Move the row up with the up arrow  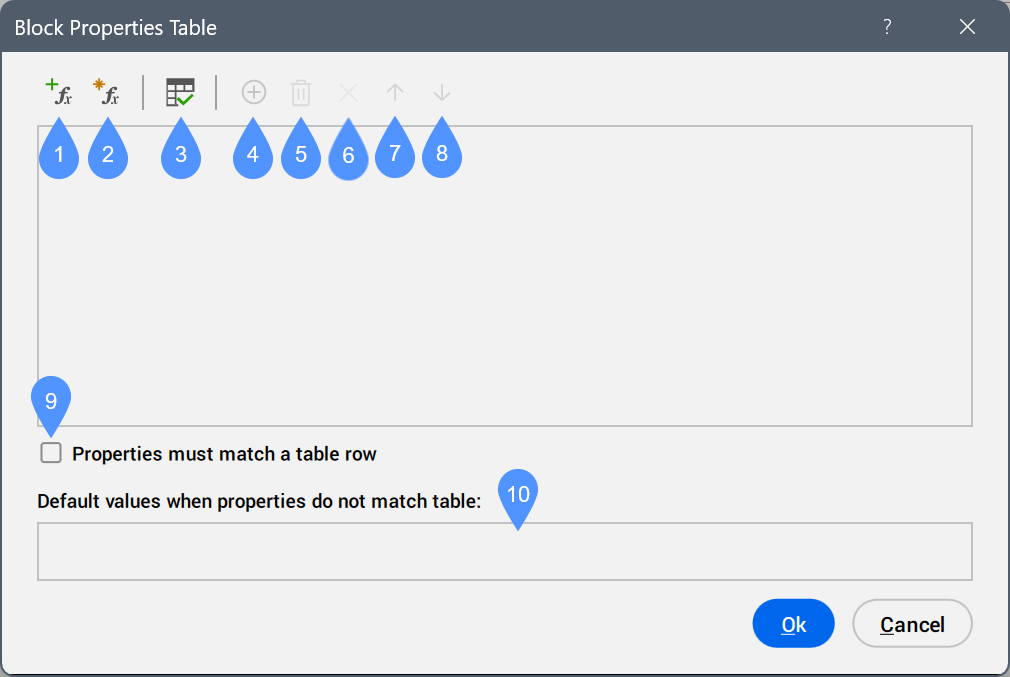[395, 93]
